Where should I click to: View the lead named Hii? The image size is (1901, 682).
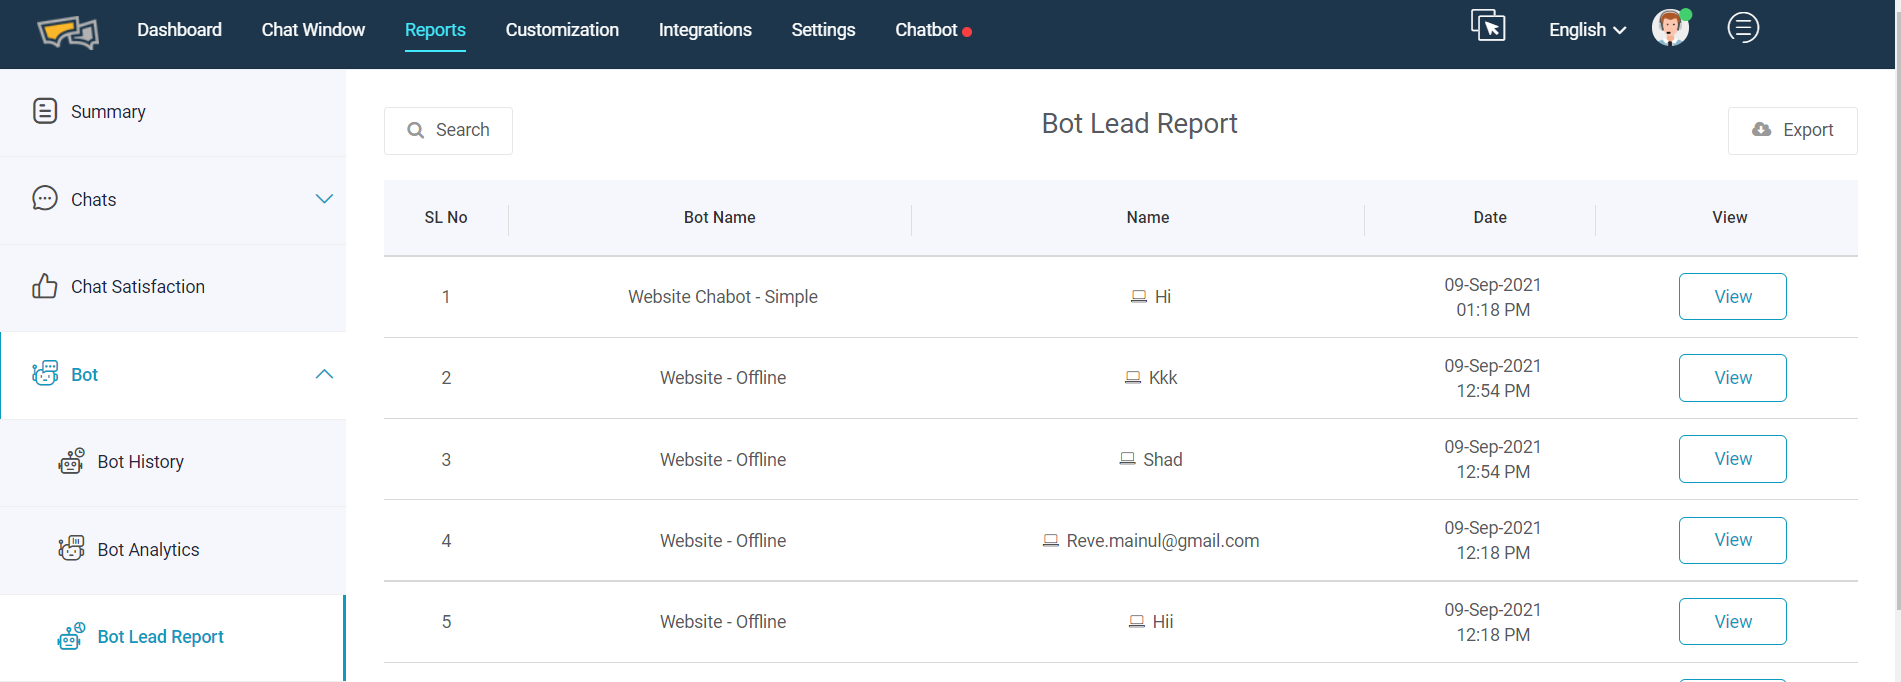[x=1732, y=621]
